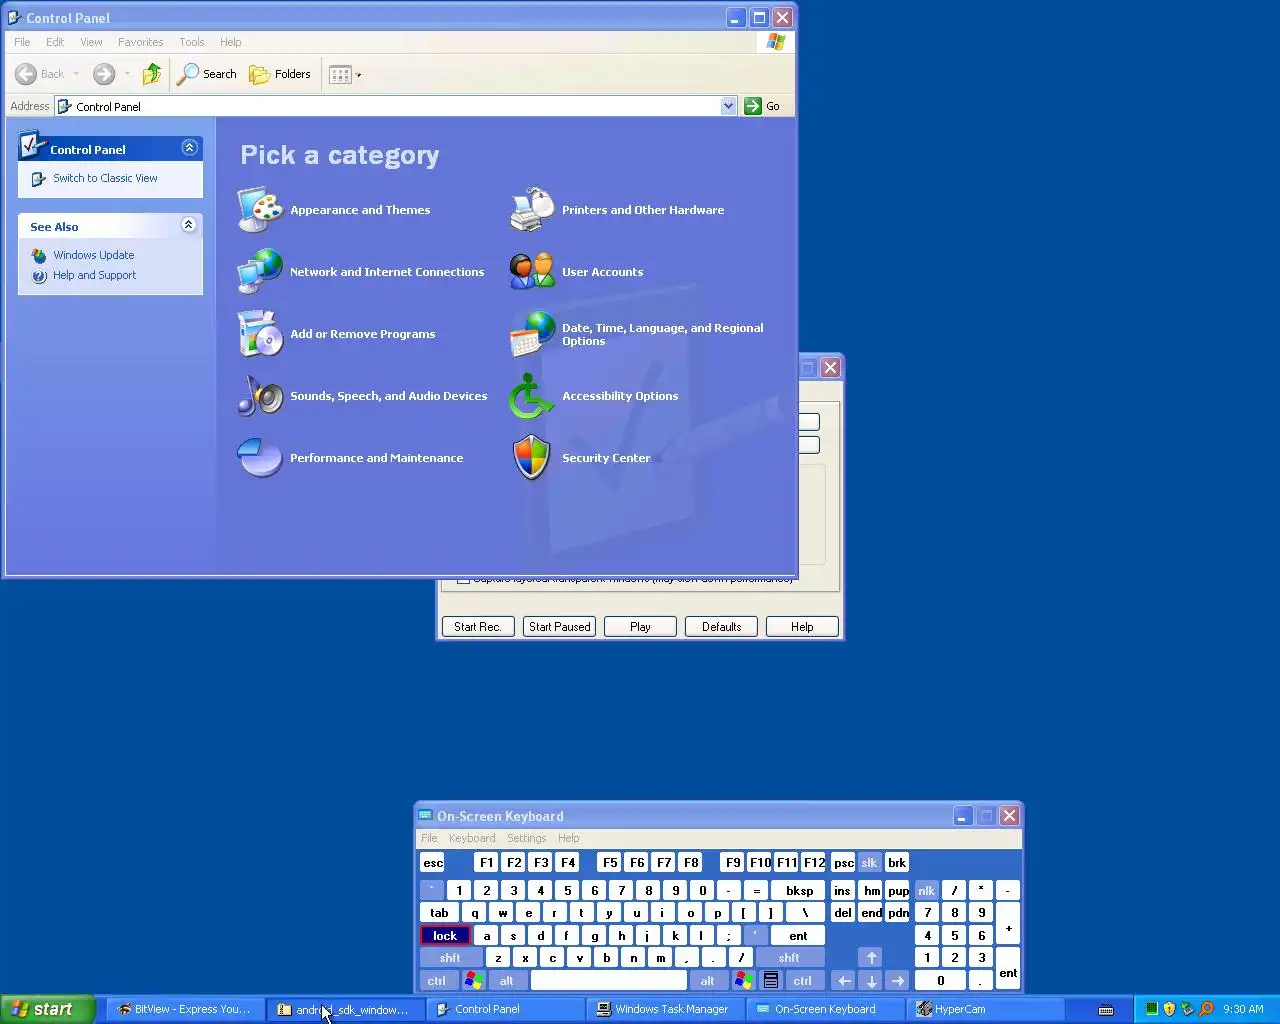Open Add or Remove Programs icon
The height and width of the screenshot is (1024, 1280).
point(260,334)
